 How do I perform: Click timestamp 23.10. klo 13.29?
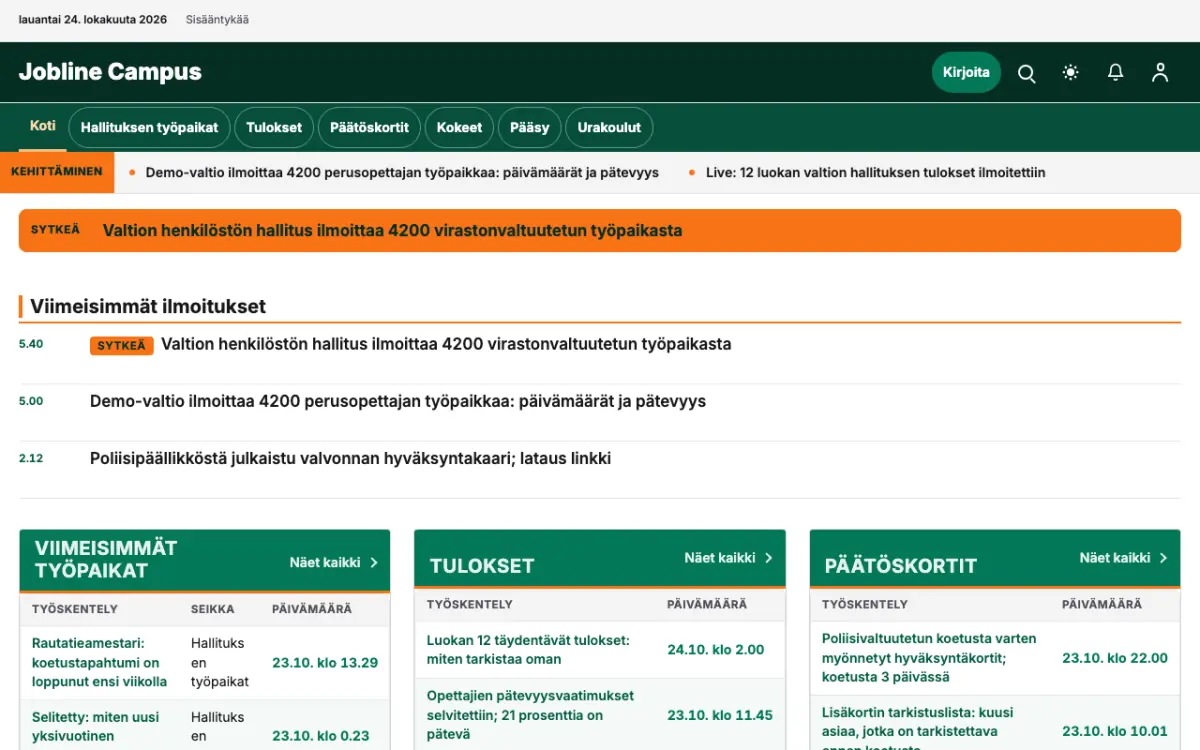tap(325, 662)
